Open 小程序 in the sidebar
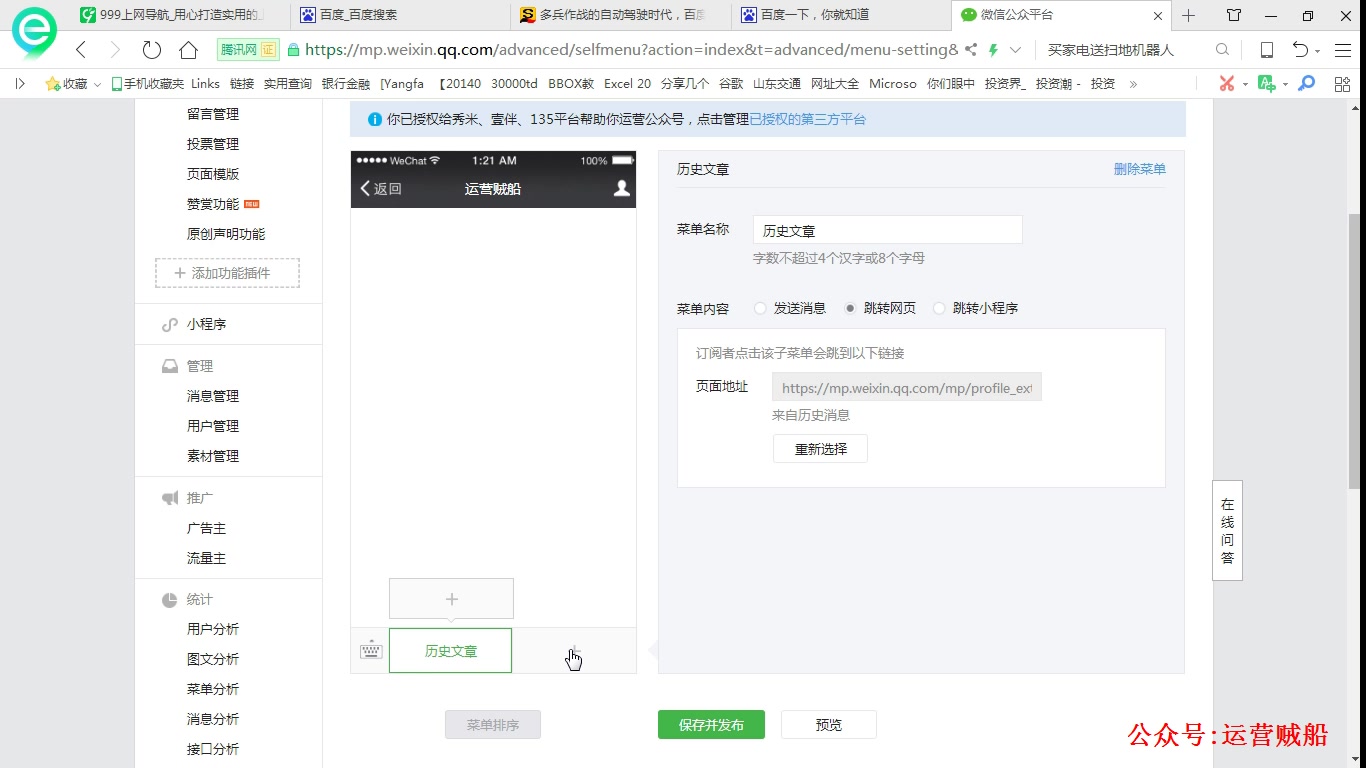 pos(206,324)
